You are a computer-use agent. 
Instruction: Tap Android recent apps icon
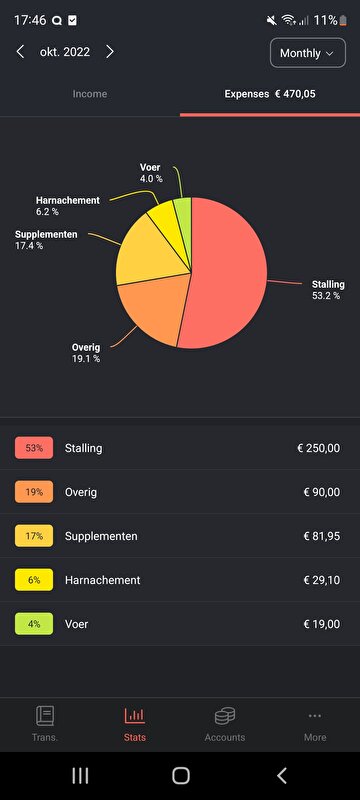coord(80,776)
